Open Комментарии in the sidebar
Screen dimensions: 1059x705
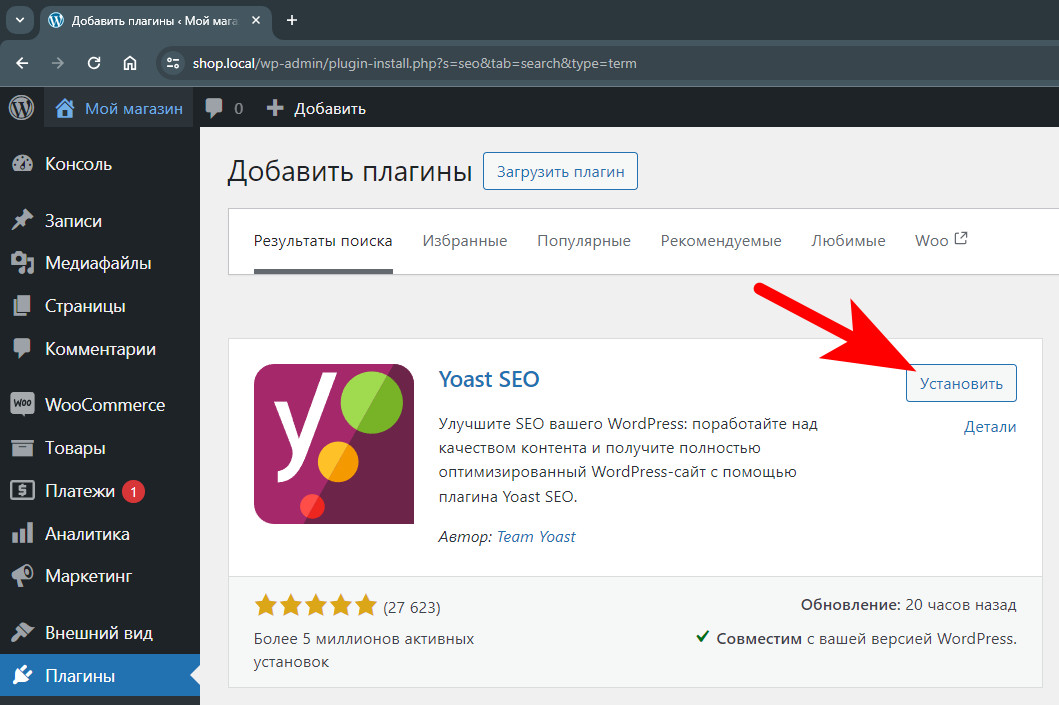100,349
